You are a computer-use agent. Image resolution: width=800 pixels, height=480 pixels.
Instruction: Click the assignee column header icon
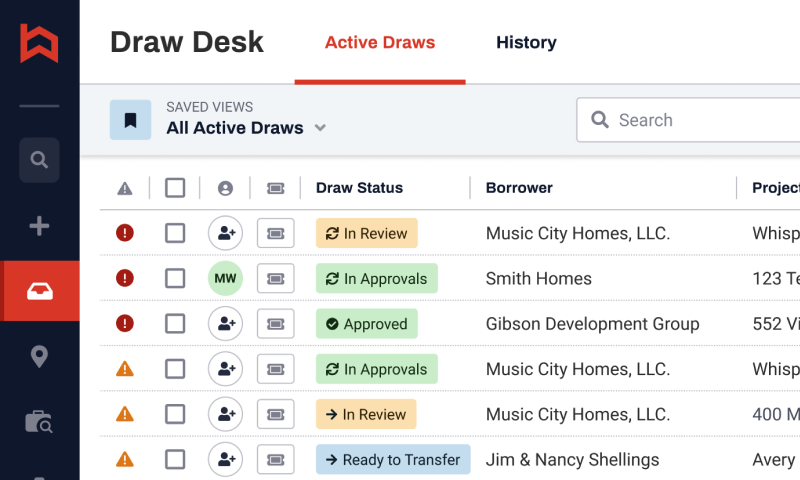(226, 189)
